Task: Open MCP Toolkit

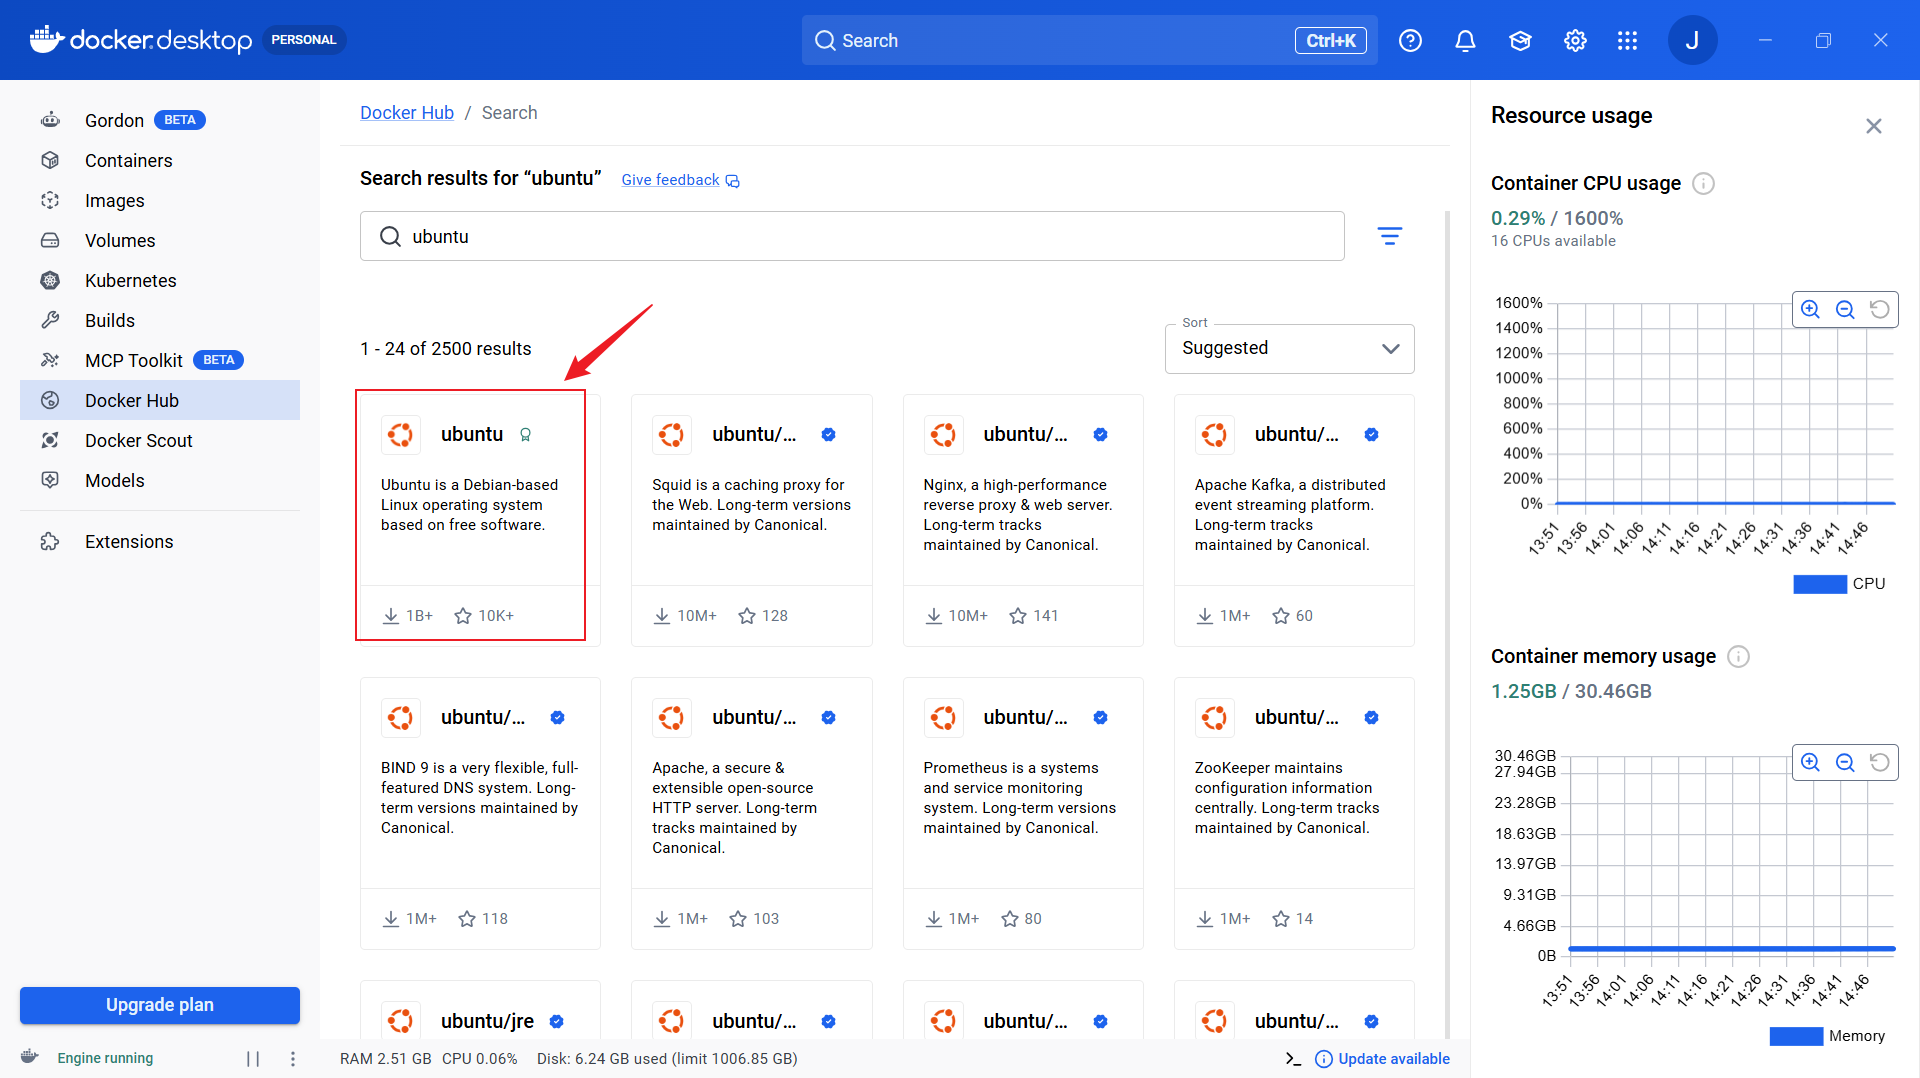Action: [x=160, y=360]
